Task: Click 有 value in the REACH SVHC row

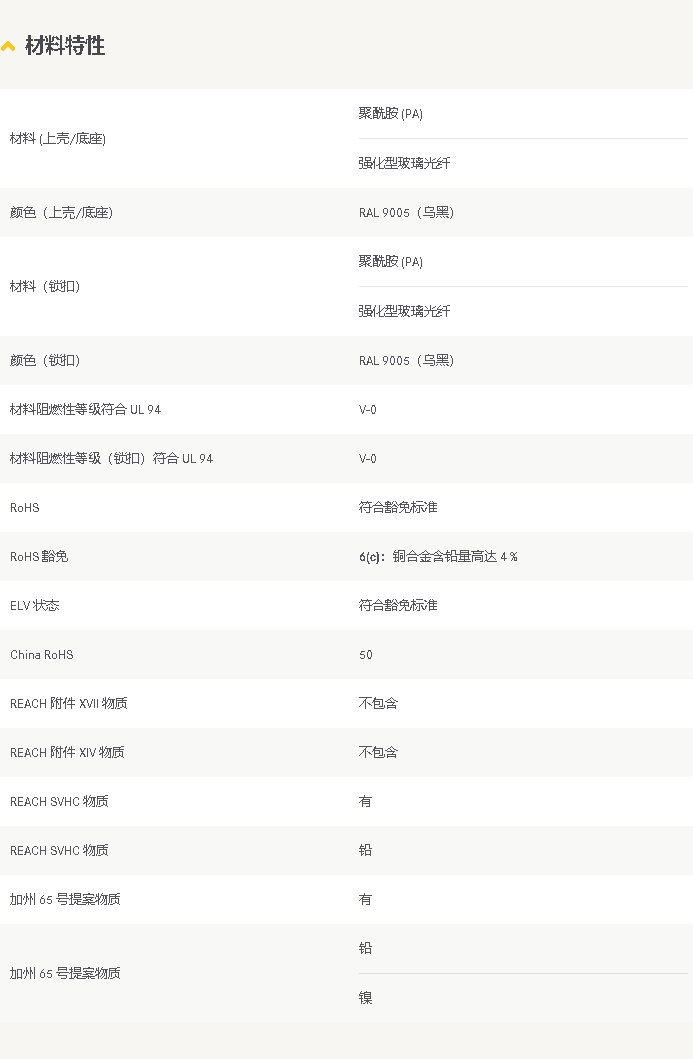Action: (x=365, y=801)
